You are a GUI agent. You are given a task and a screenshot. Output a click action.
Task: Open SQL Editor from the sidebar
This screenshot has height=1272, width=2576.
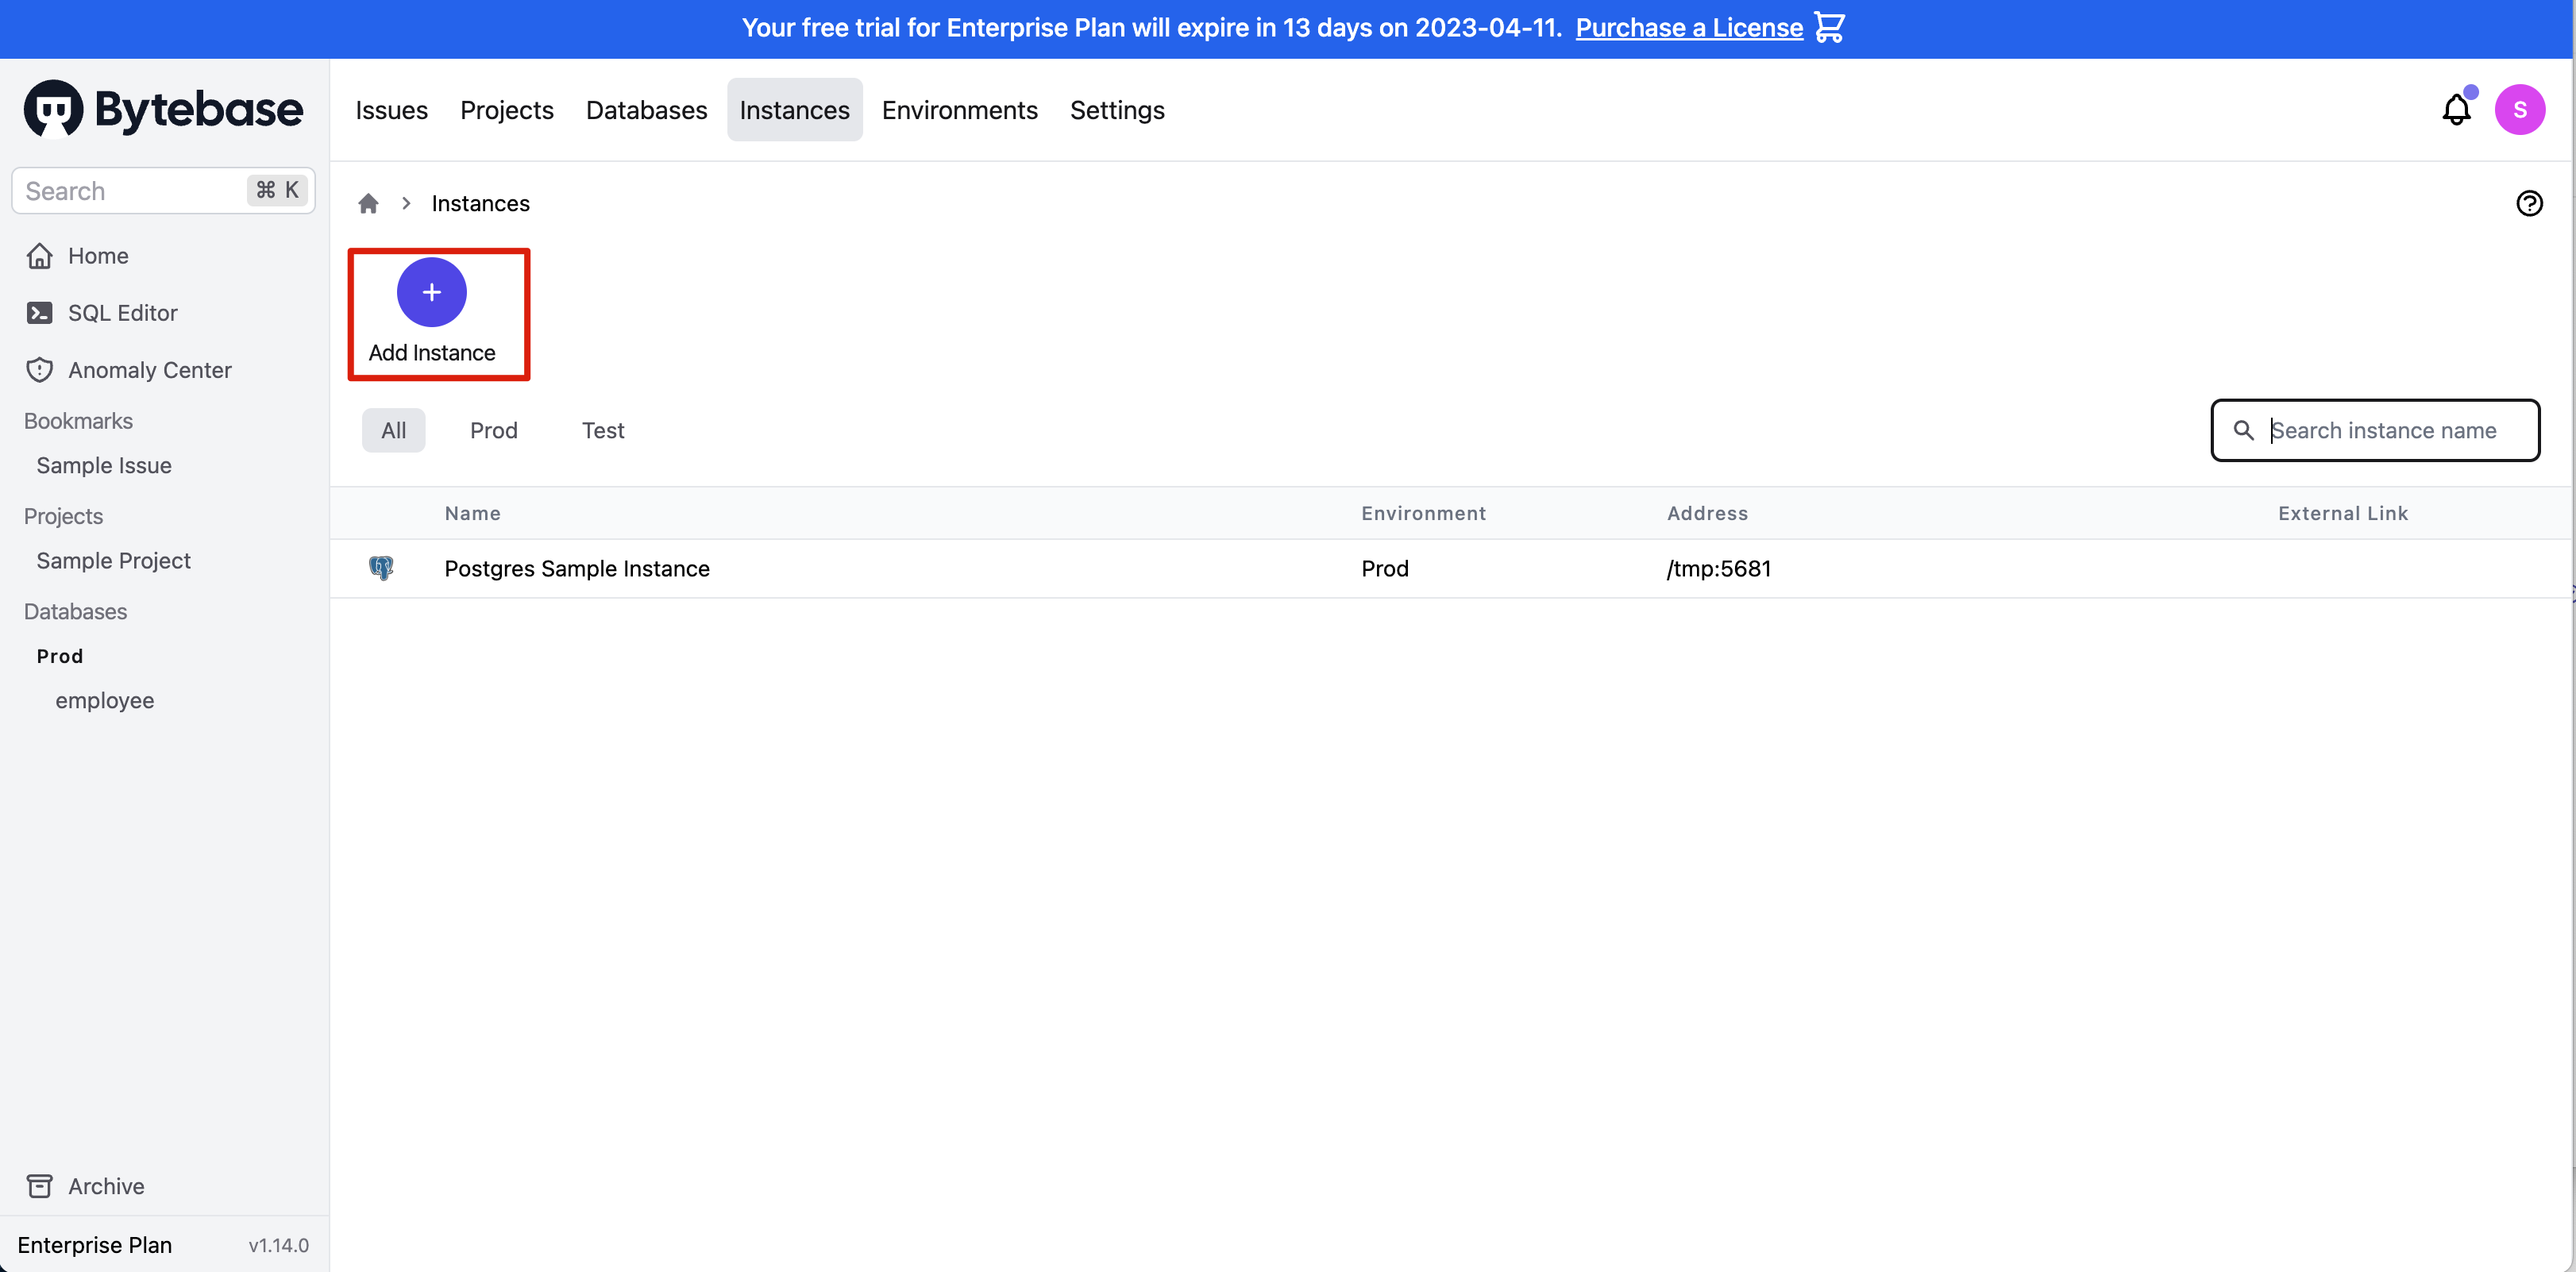tap(122, 313)
